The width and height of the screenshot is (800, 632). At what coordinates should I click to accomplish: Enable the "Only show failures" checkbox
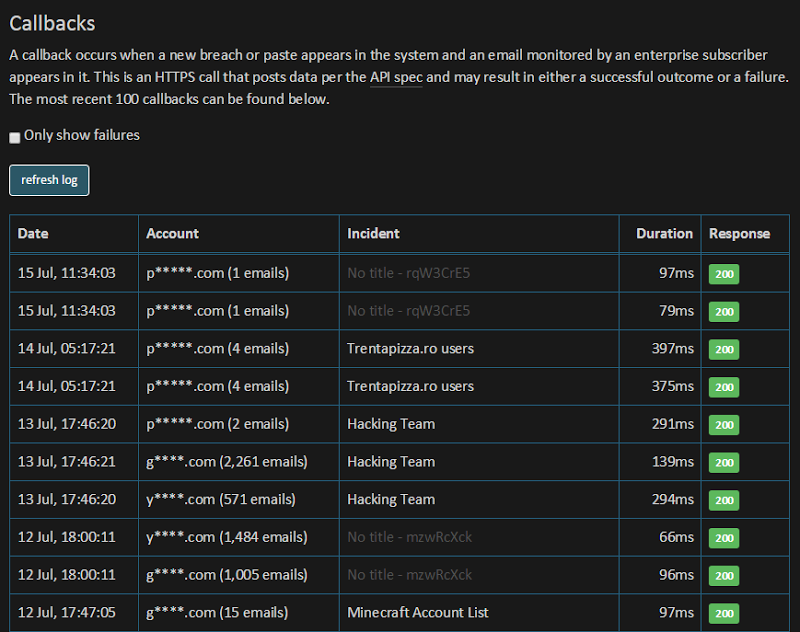pyautogui.click(x=15, y=136)
